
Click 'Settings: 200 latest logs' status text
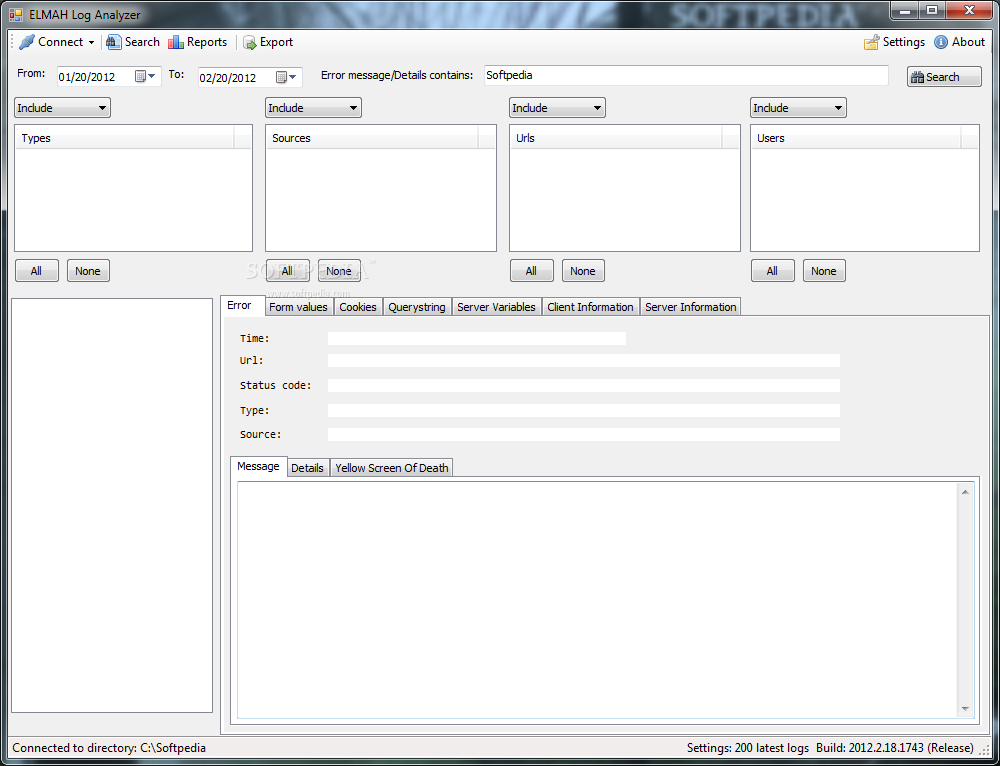point(747,748)
